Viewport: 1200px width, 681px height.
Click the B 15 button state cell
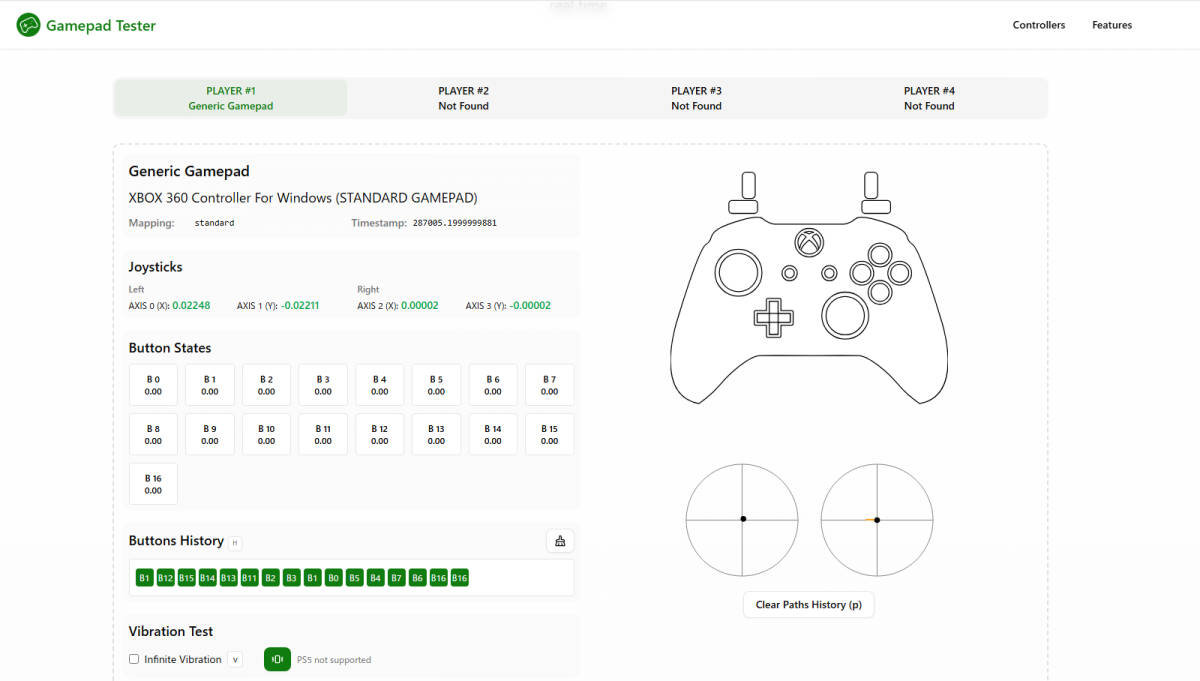[550, 434]
